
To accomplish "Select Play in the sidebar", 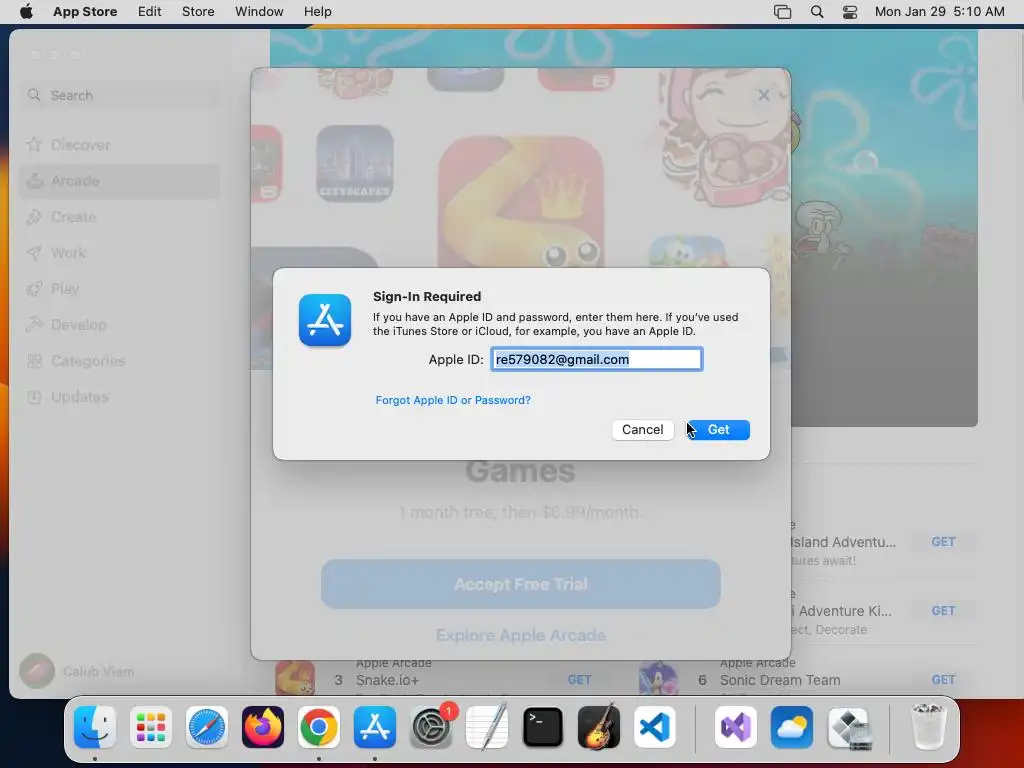I will (120, 289).
